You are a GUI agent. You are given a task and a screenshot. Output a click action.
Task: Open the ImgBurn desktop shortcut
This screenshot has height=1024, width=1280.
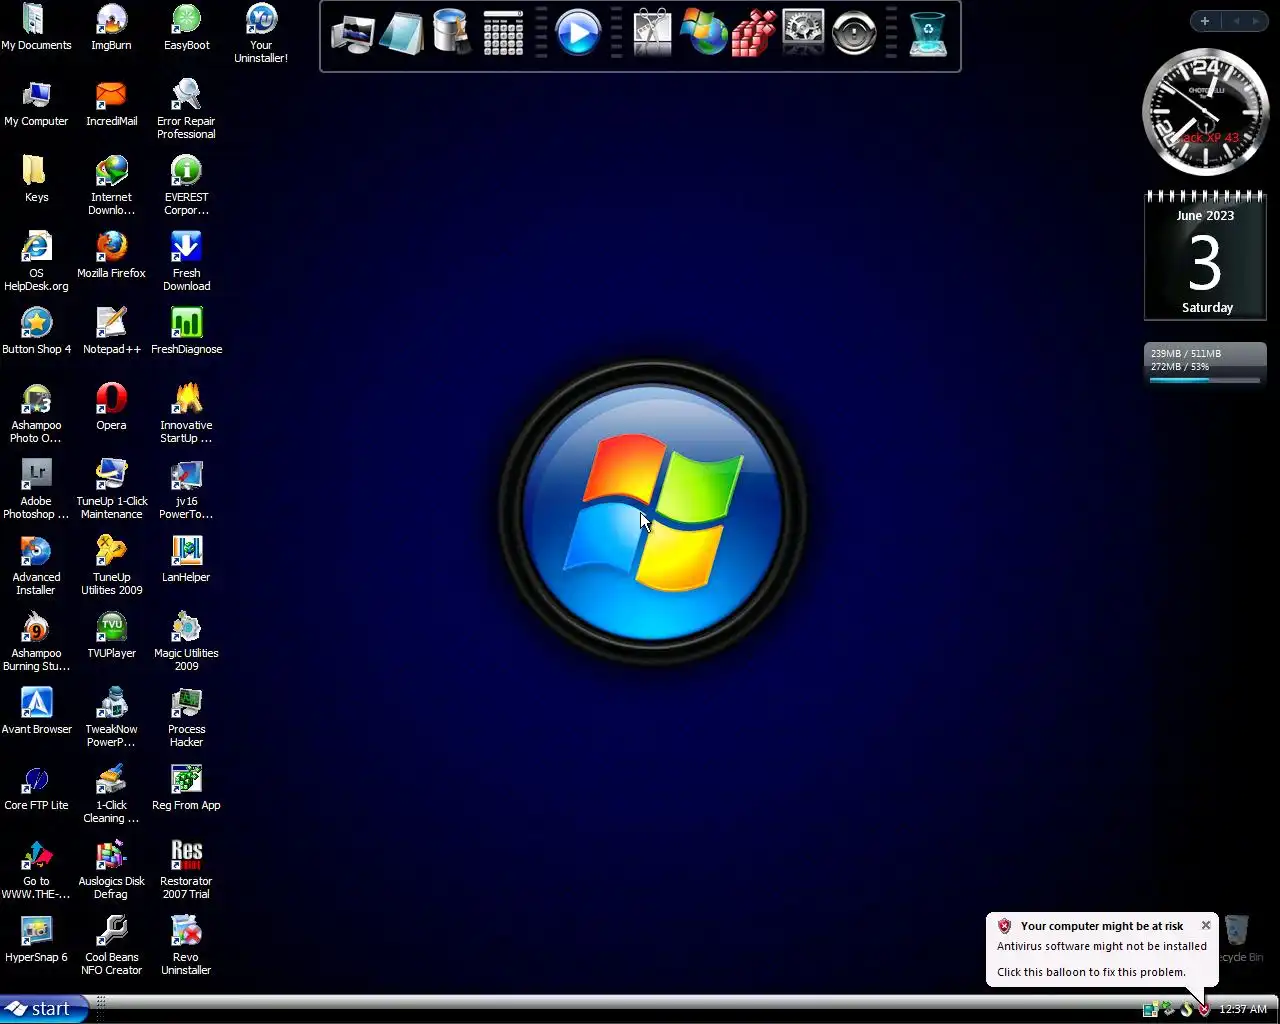(111, 28)
